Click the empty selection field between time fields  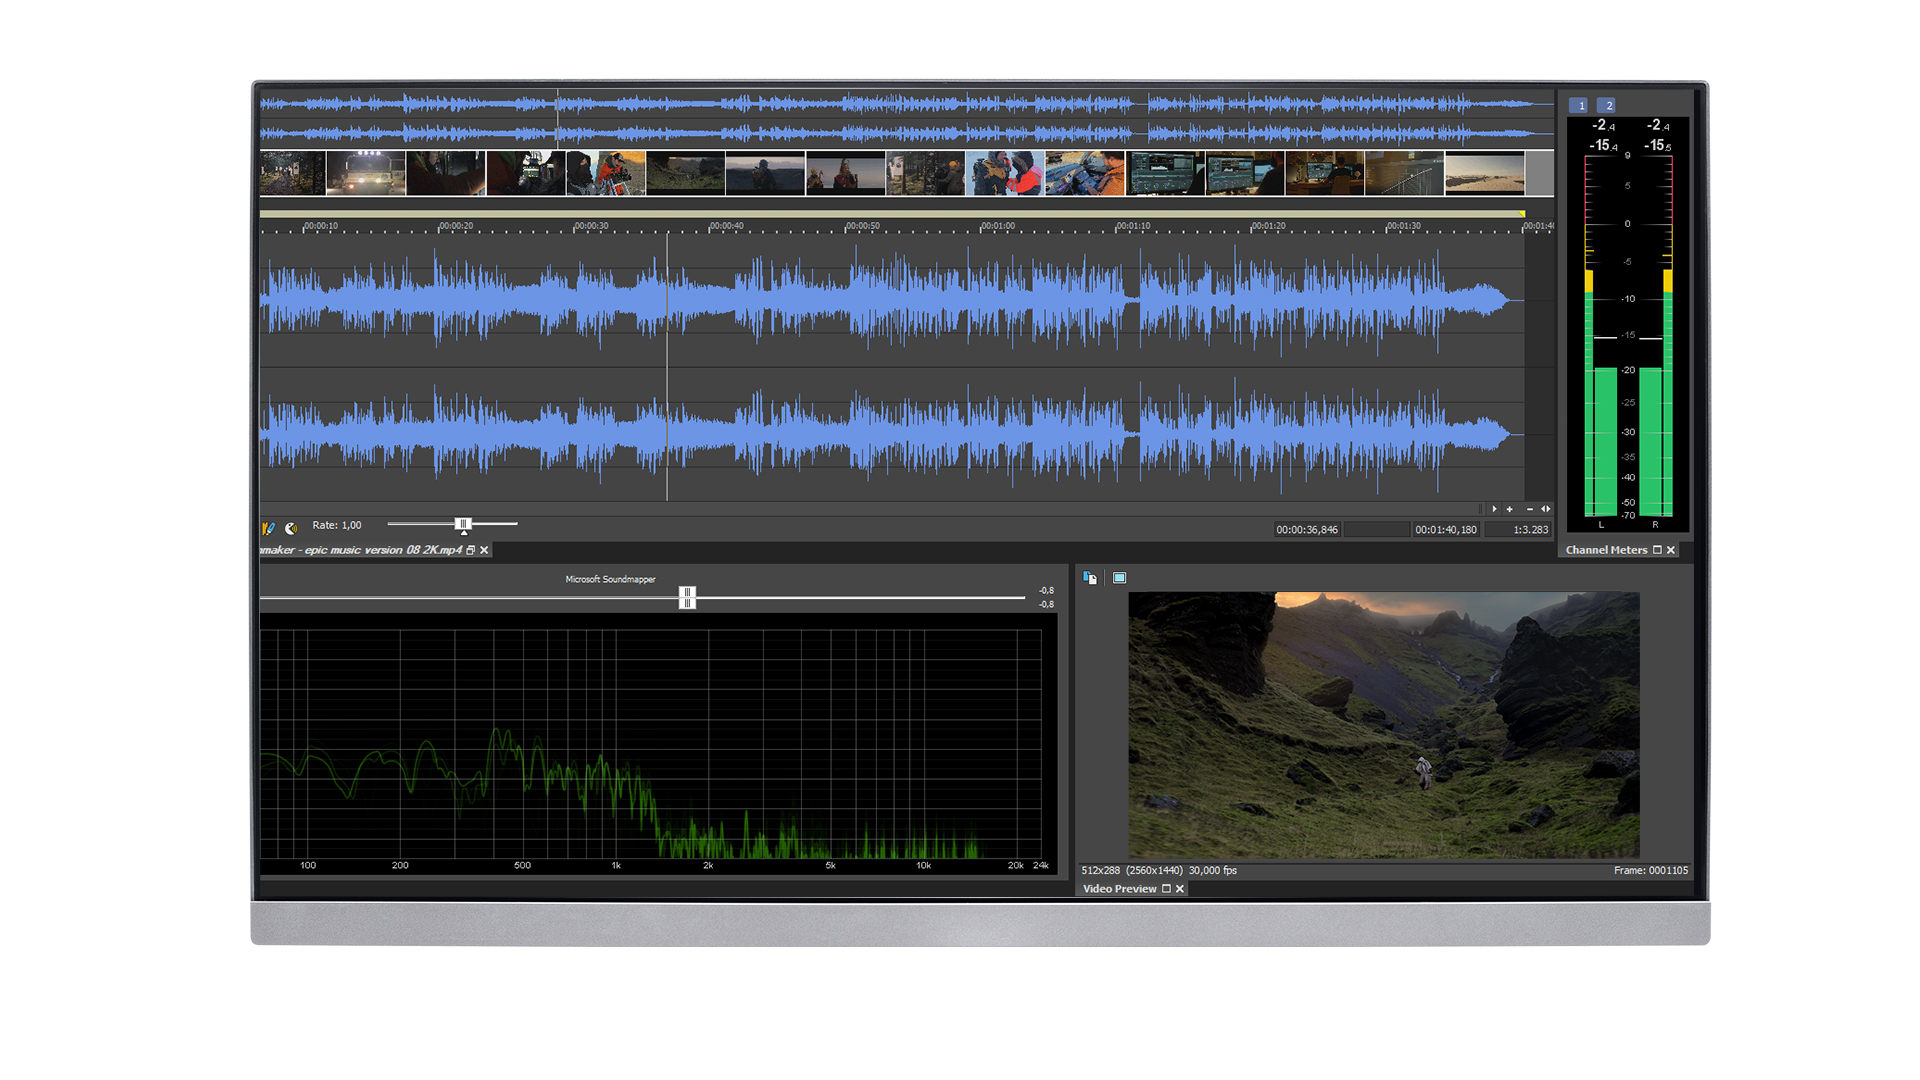(1376, 530)
